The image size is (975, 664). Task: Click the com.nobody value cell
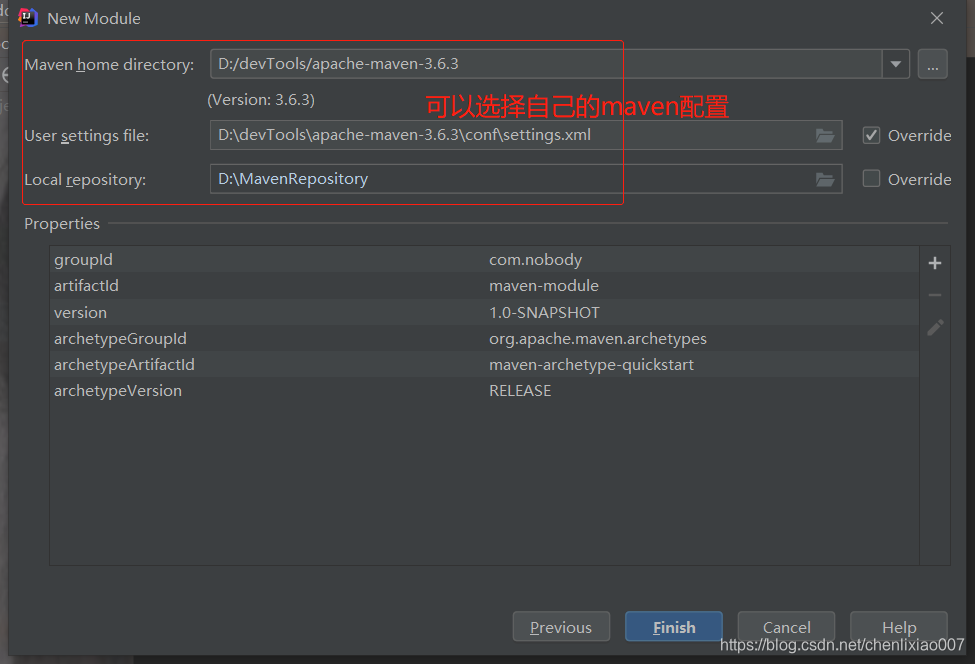(535, 259)
